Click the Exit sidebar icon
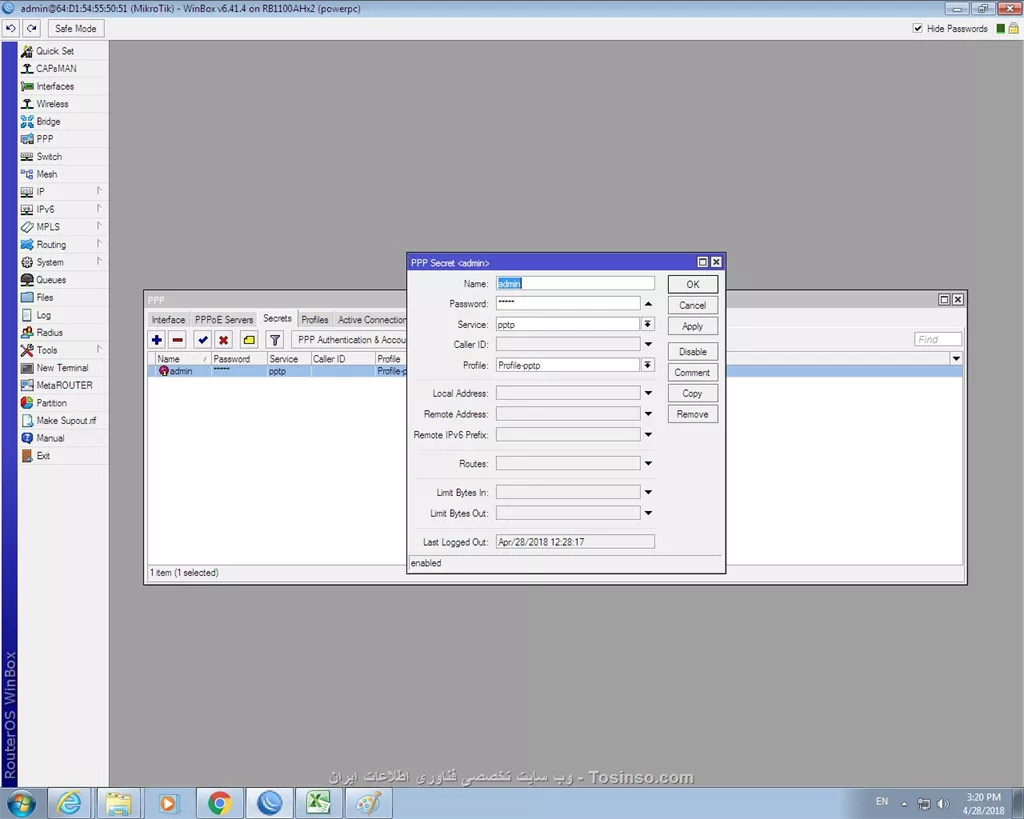This screenshot has width=1024, height=819. pos(27,457)
